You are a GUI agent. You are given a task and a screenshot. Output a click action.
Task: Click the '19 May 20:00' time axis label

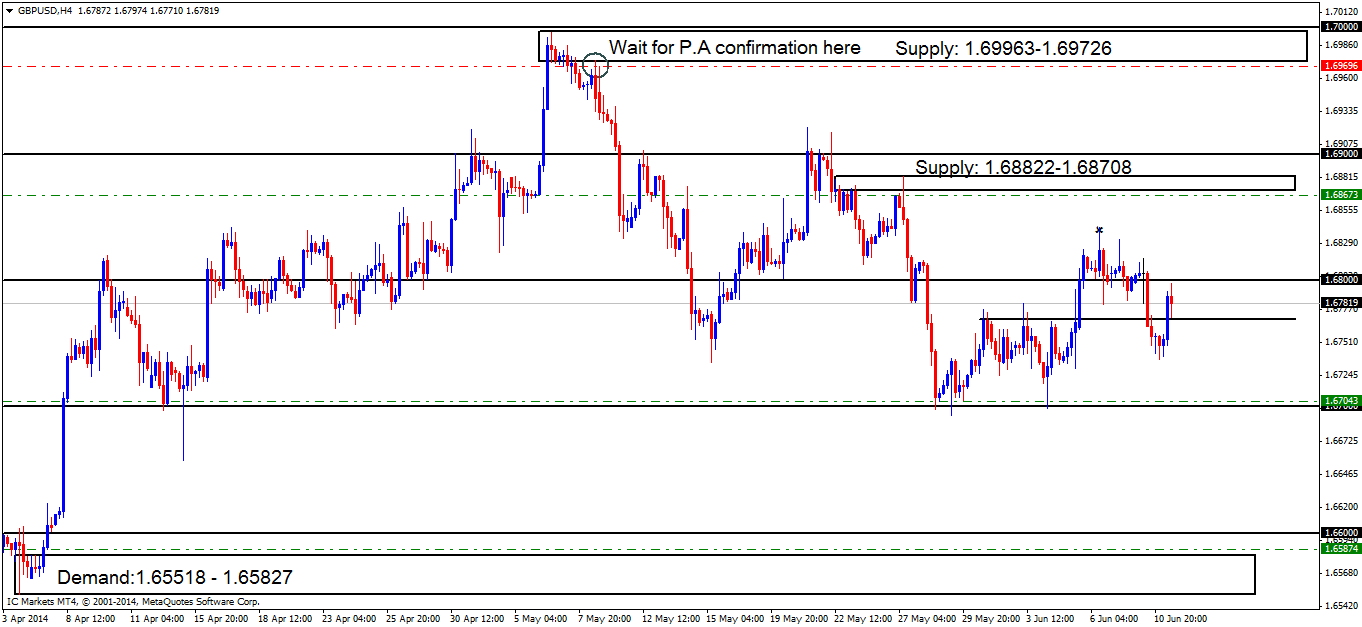coord(797,619)
